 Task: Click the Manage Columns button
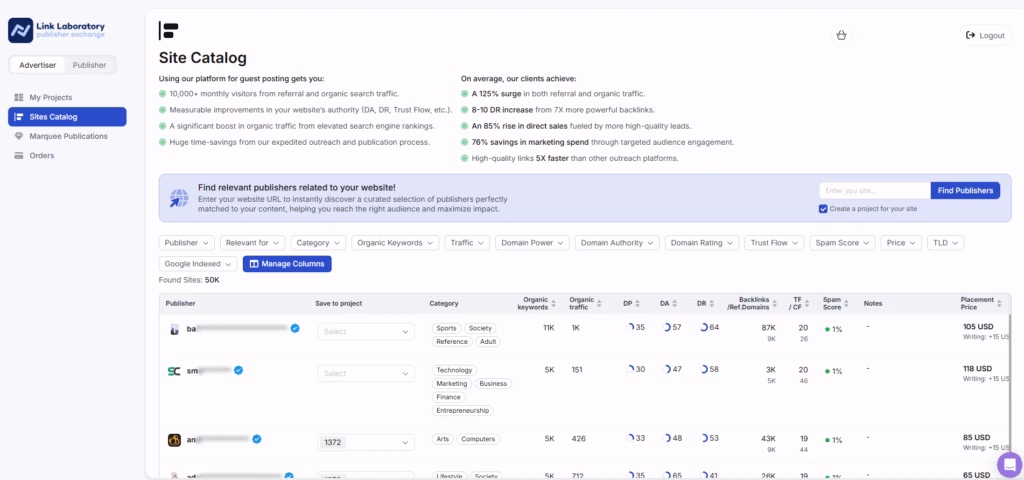coord(287,264)
